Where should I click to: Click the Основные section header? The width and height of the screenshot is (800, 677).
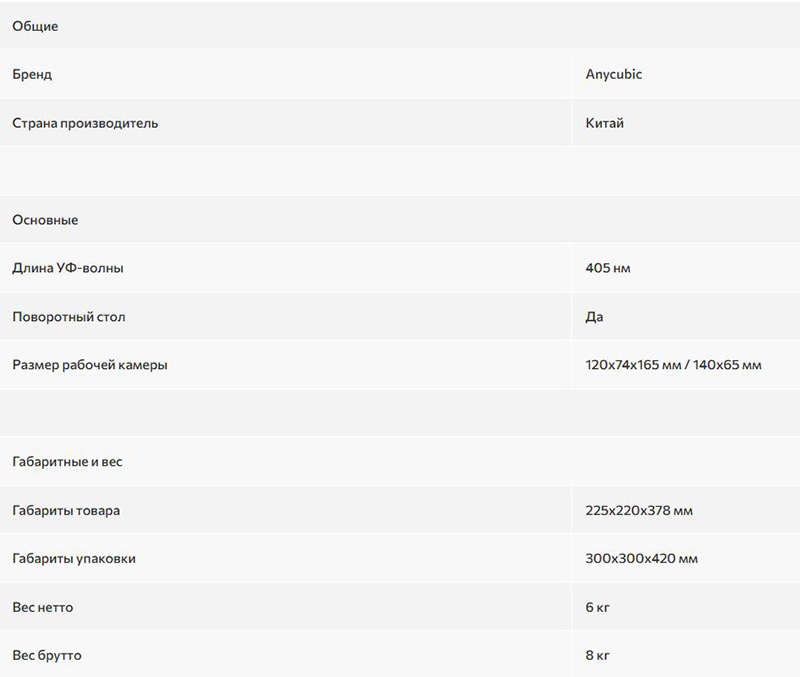[x=45, y=220]
